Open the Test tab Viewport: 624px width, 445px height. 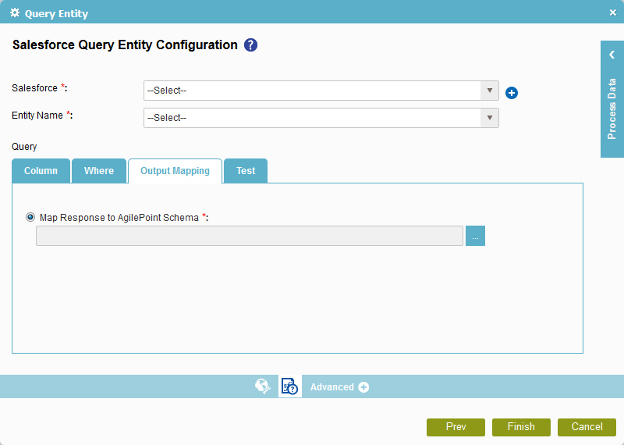[246, 171]
